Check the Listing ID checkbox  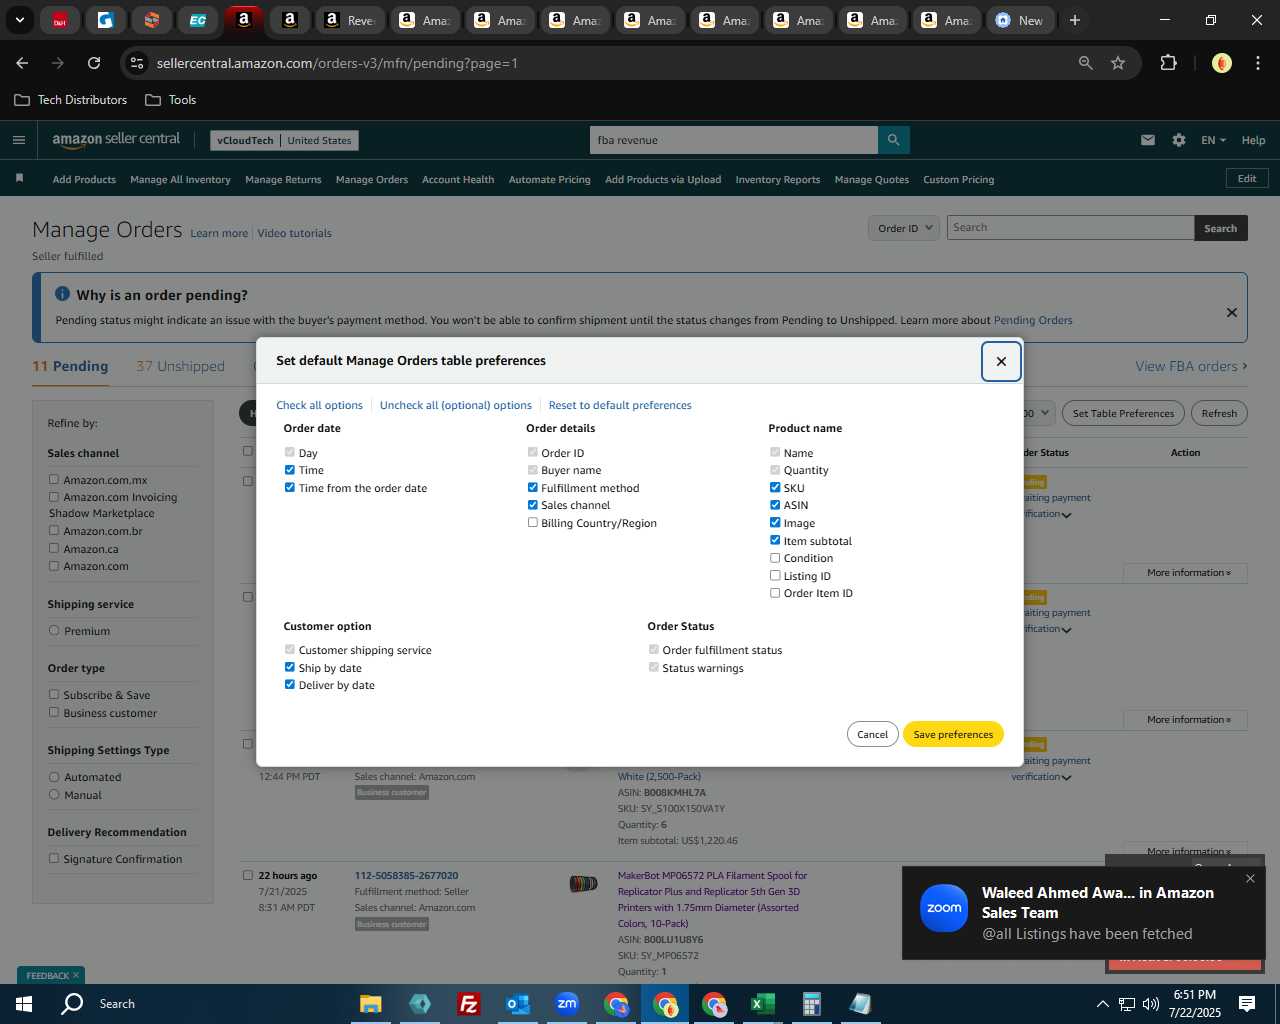775,576
